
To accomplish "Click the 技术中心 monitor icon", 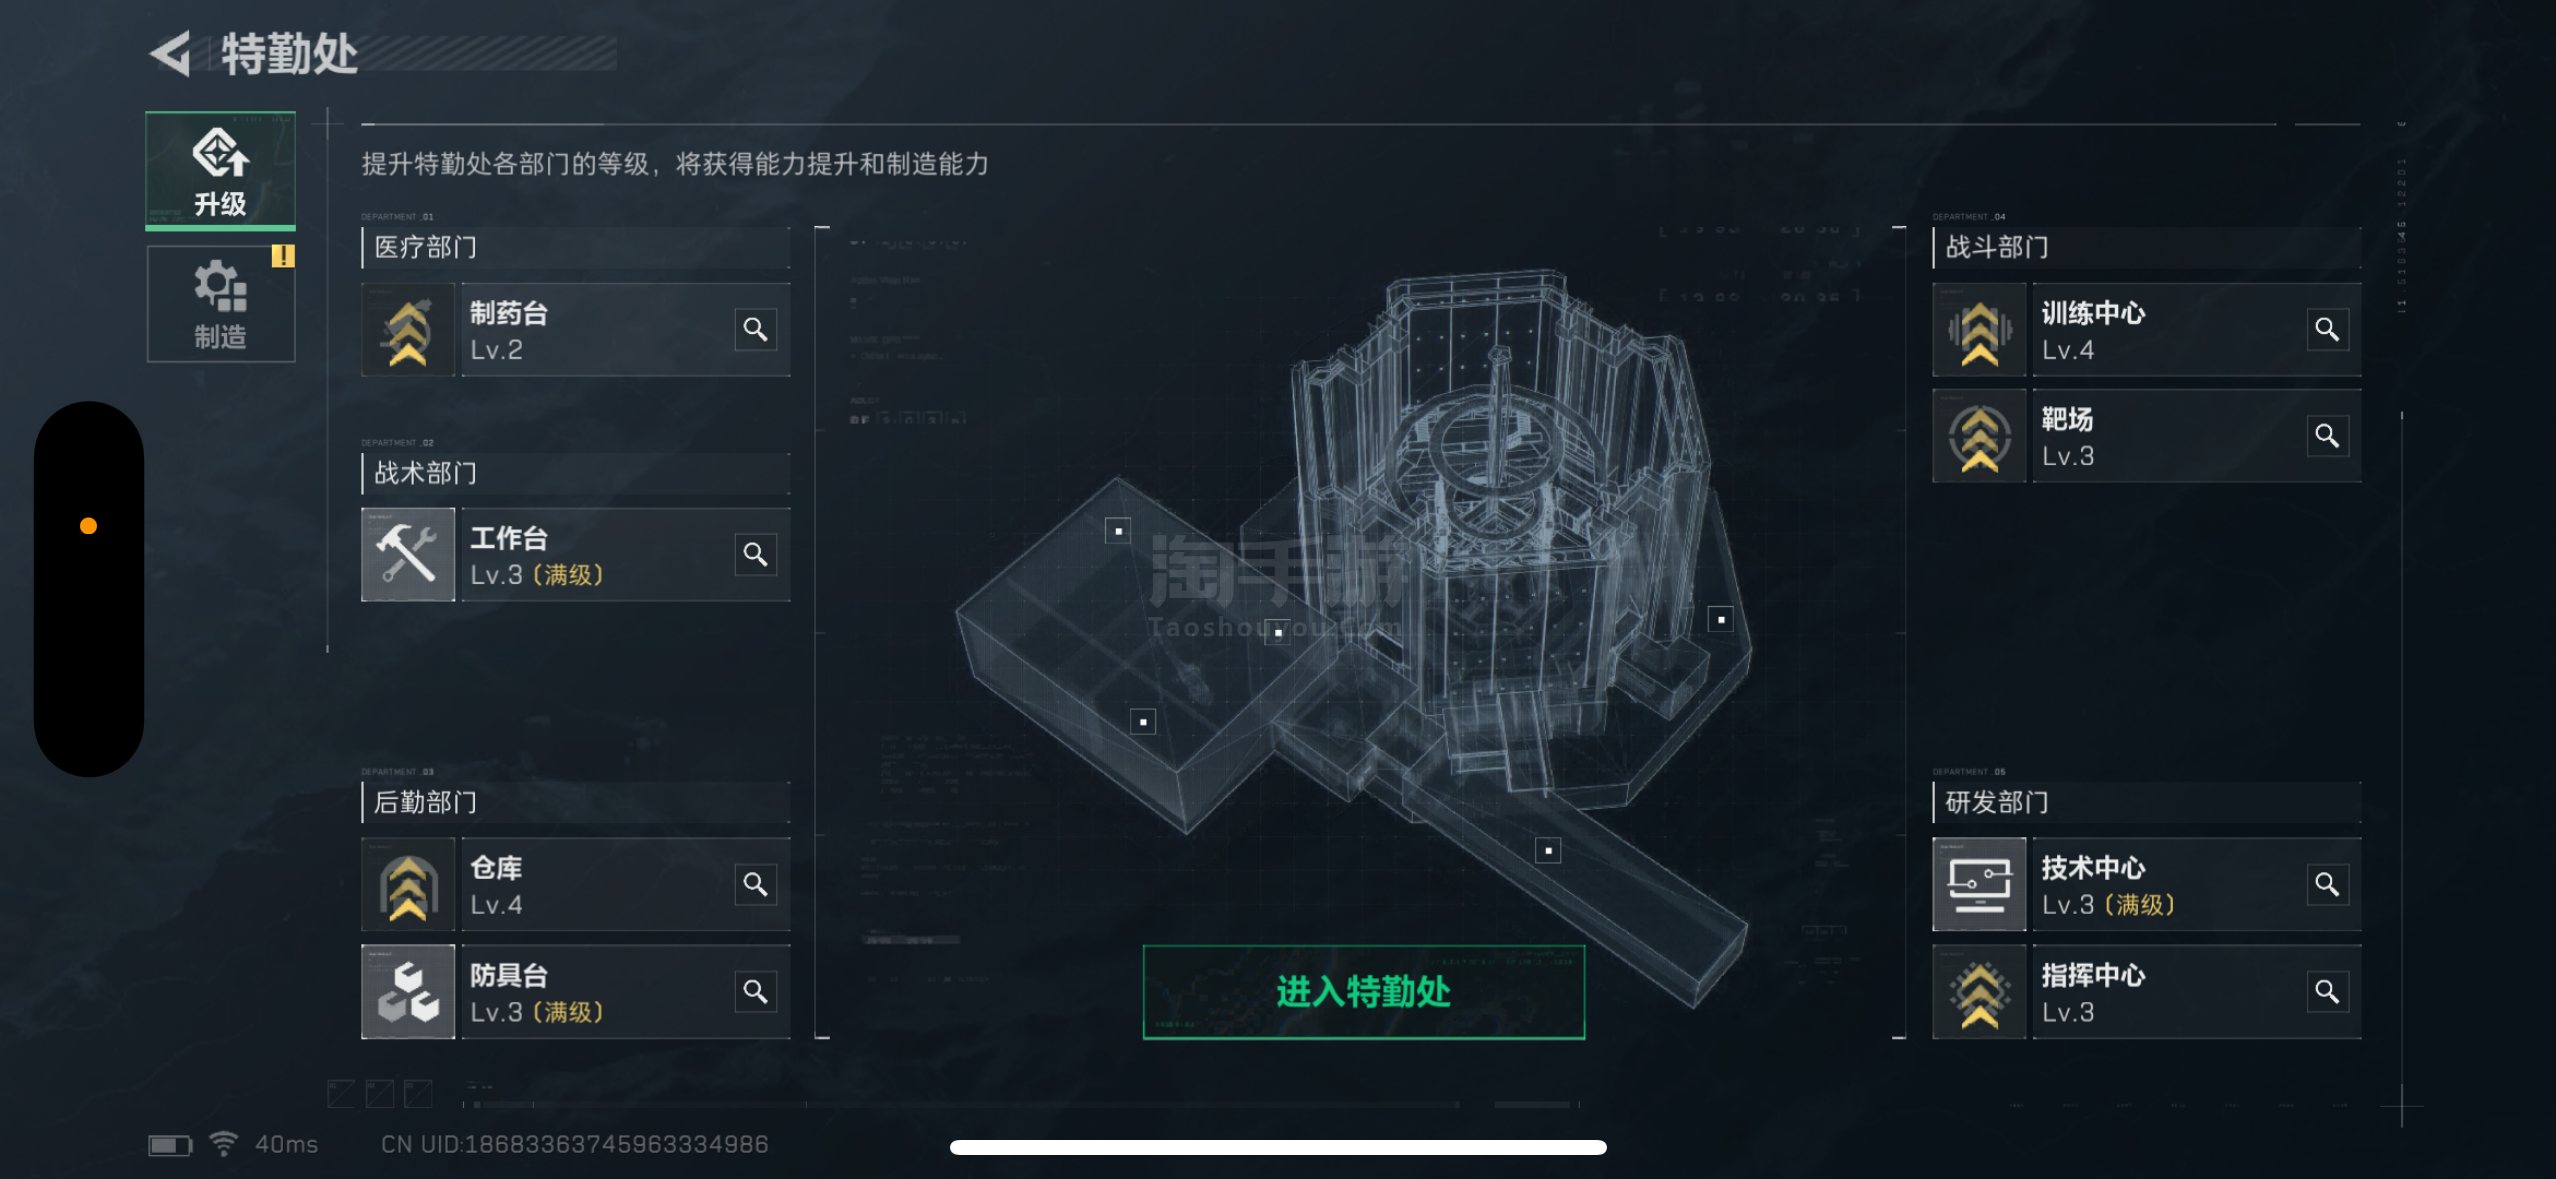I will [x=1979, y=885].
